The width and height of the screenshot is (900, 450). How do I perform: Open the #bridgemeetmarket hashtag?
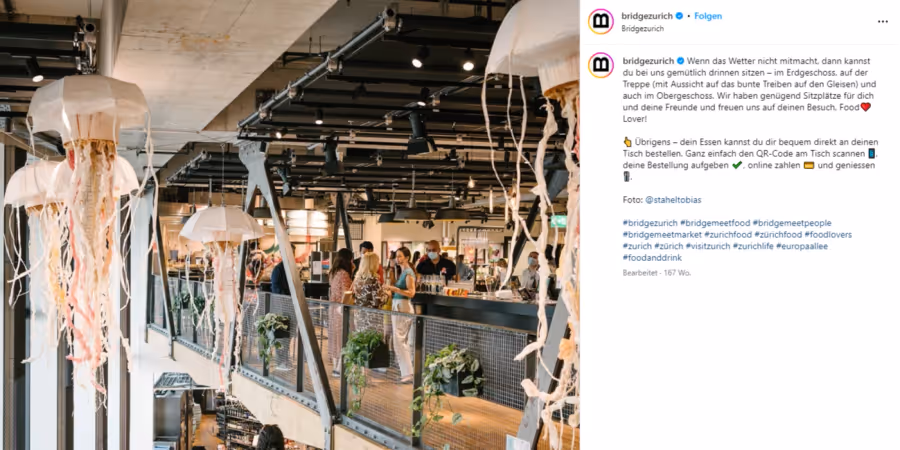click(x=662, y=235)
